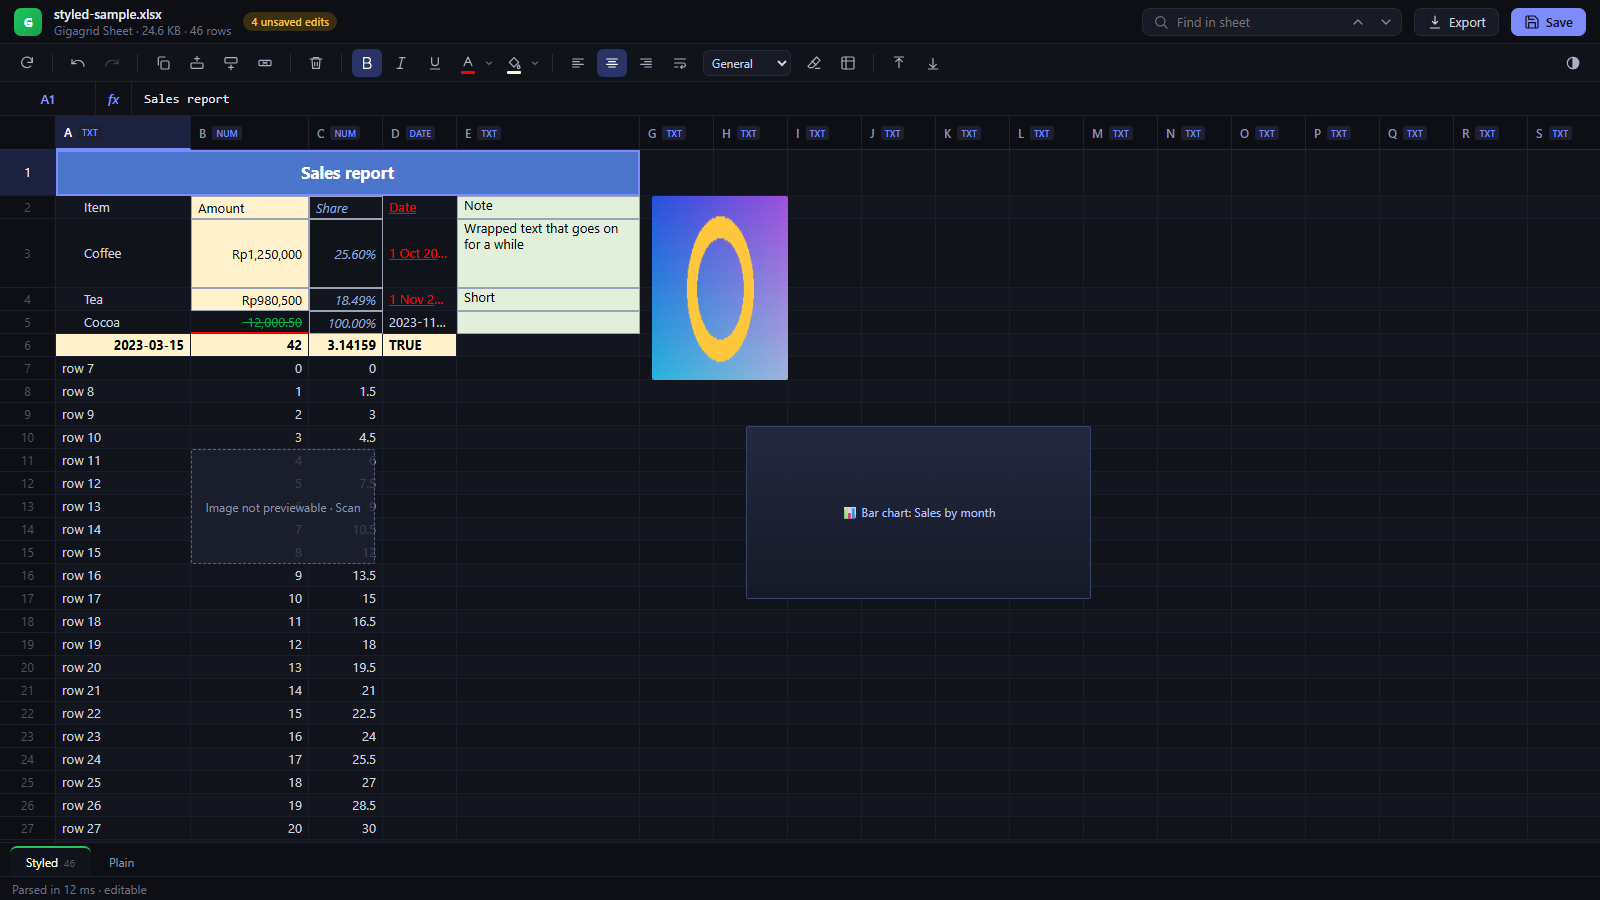
Task: Select the TRUE cell
Action: [419, 345]
